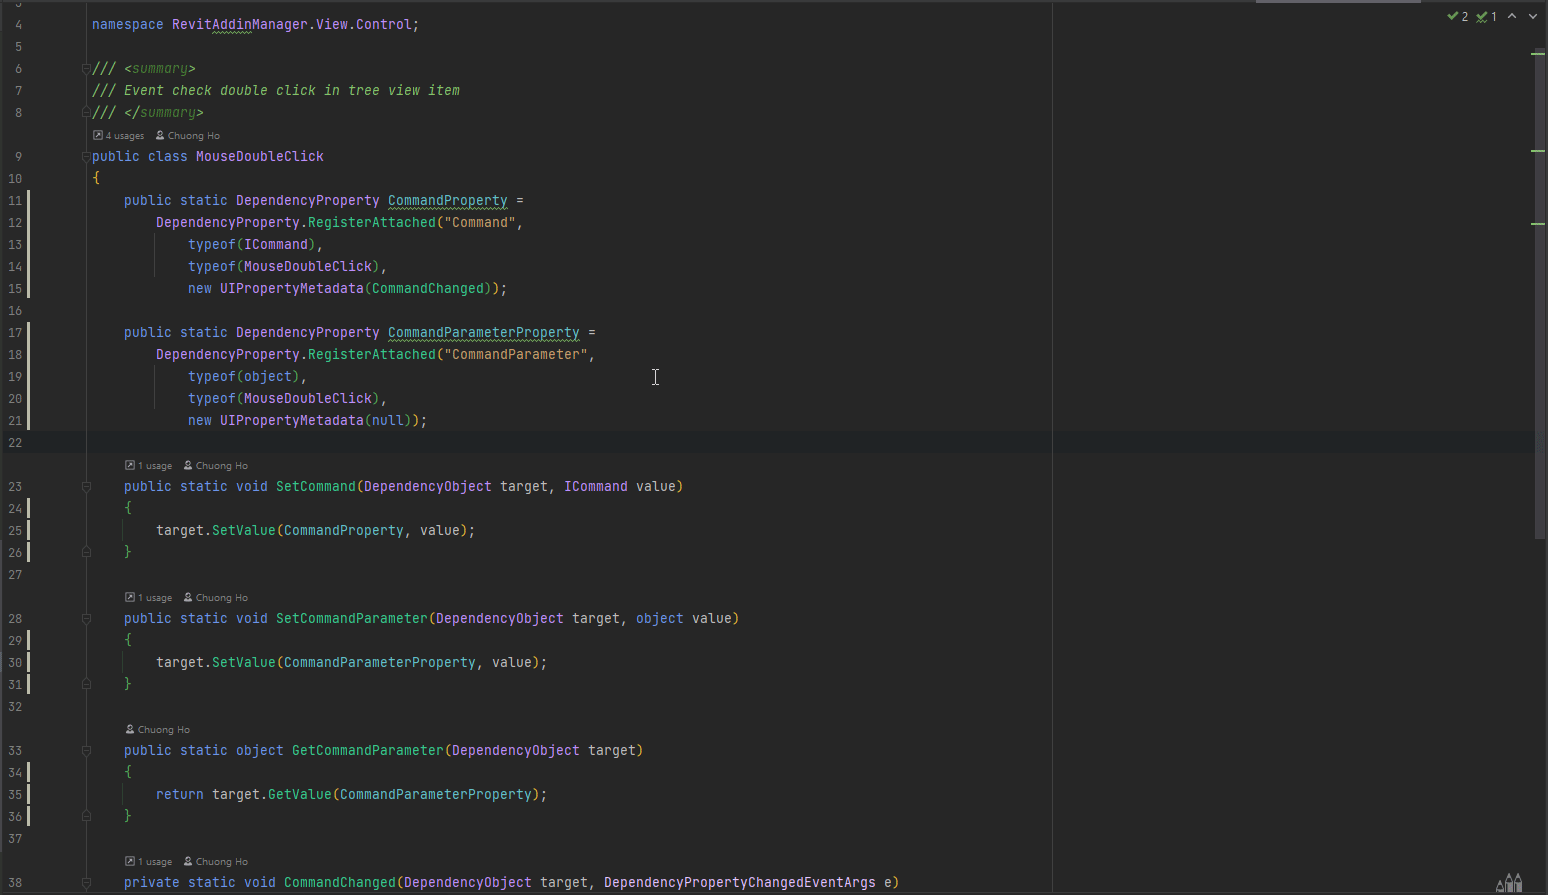Jump to next highlighted problem arrow

coord(1533,16)
